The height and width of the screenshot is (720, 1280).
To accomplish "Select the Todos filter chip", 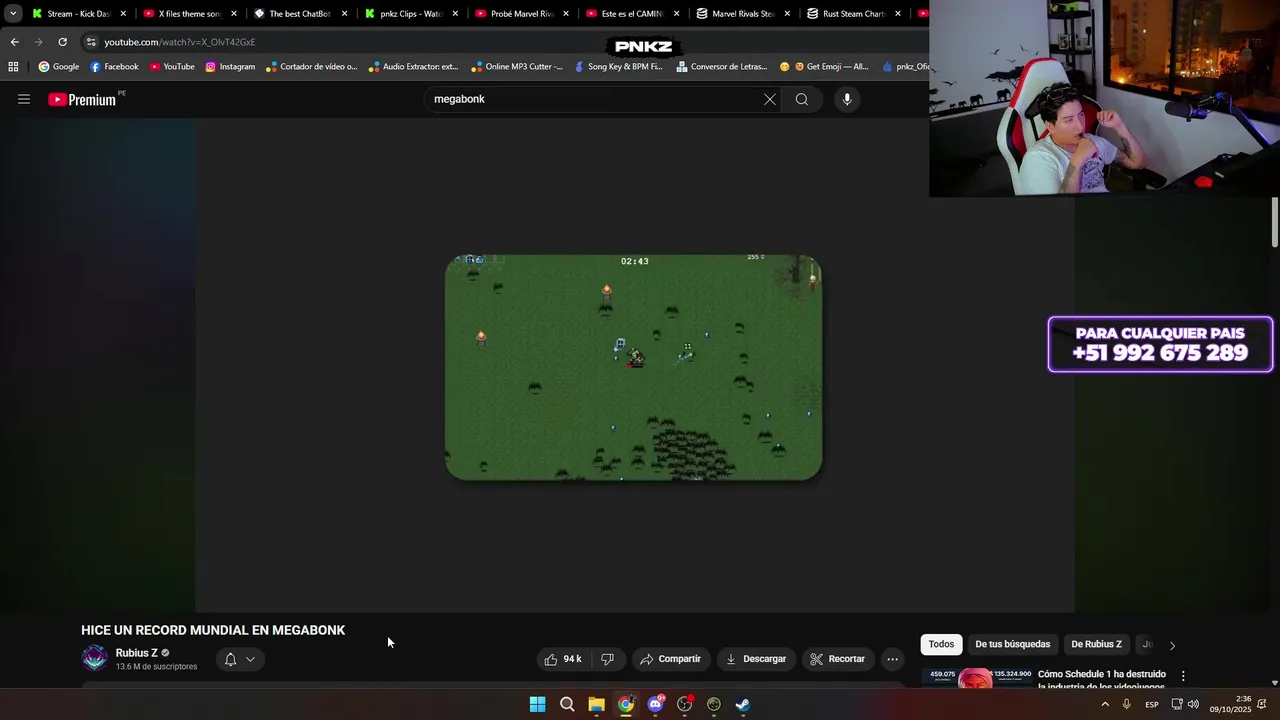I will [941, 644].
